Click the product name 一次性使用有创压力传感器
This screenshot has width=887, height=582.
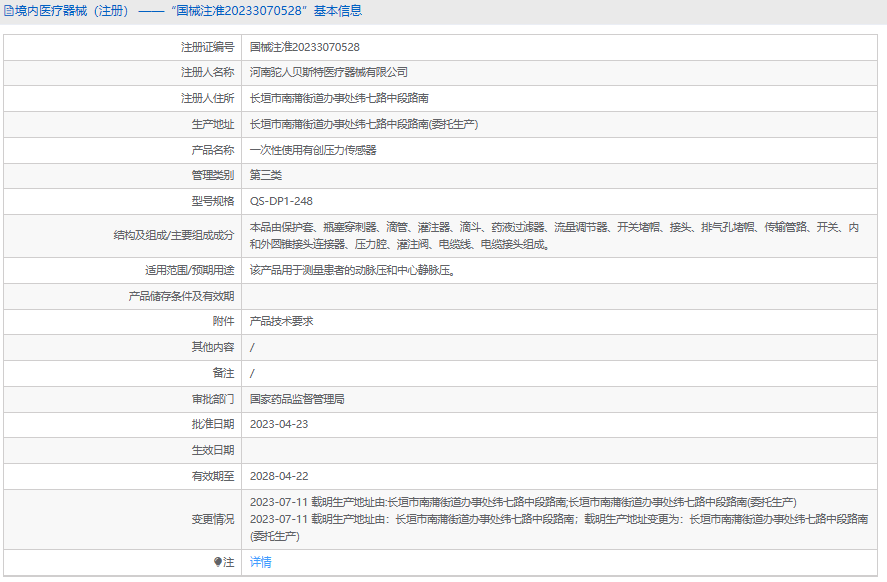pyautogui.click(x=313, y=151)
